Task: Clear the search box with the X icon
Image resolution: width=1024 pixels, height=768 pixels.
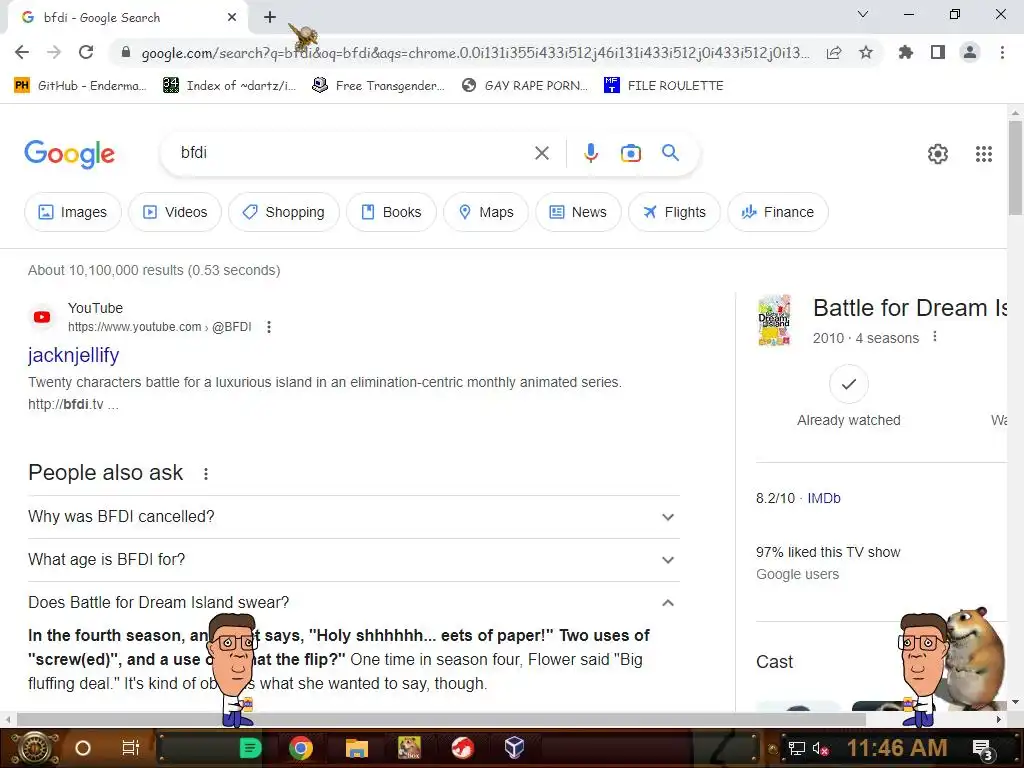Action: pyautogui.click(x=541, y=153)
